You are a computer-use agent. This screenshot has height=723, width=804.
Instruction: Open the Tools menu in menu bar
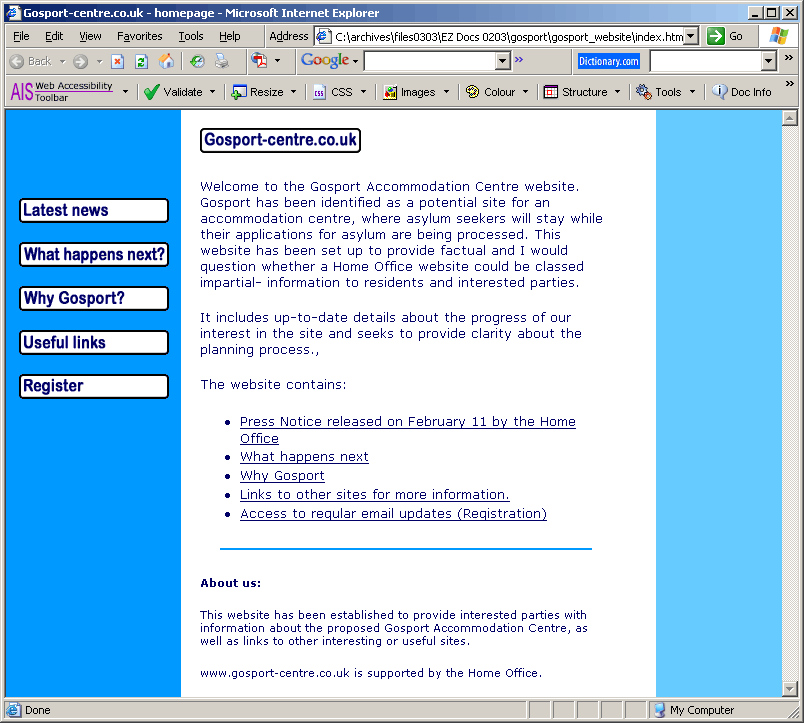click(x=191, y=36)
